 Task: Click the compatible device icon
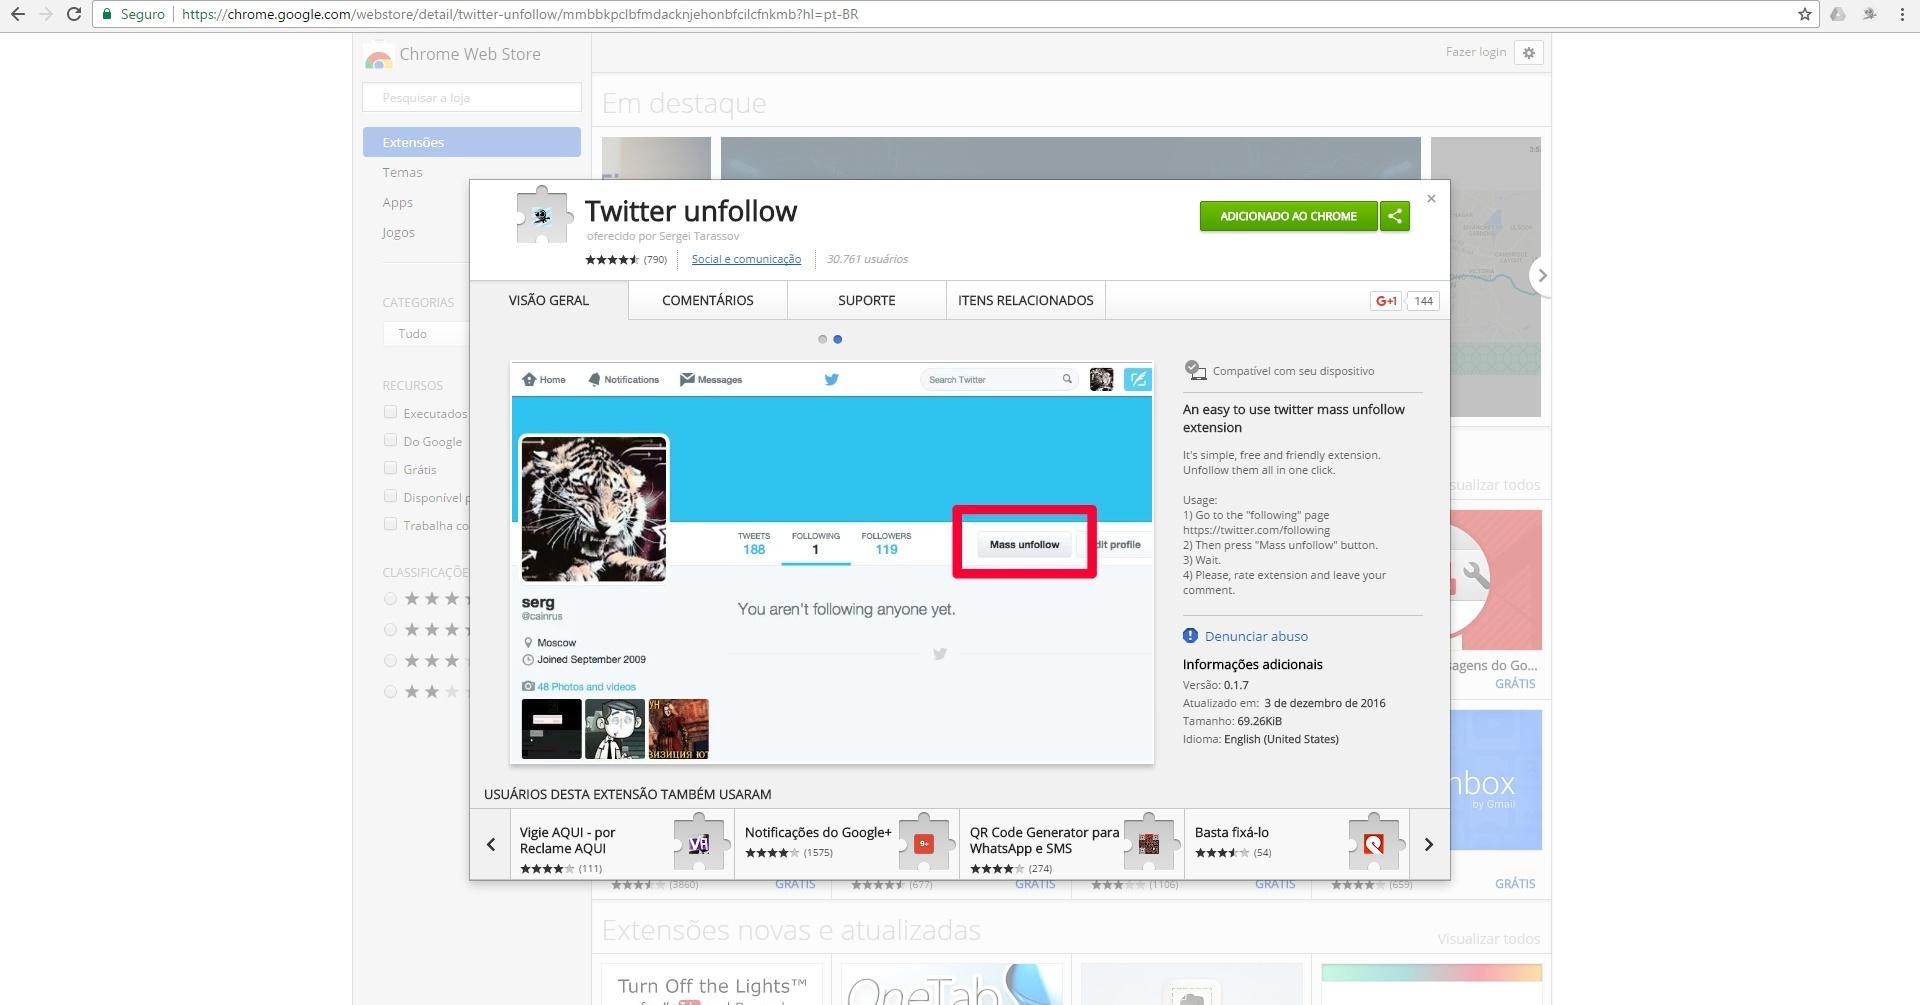click(x=1195, y=370)
